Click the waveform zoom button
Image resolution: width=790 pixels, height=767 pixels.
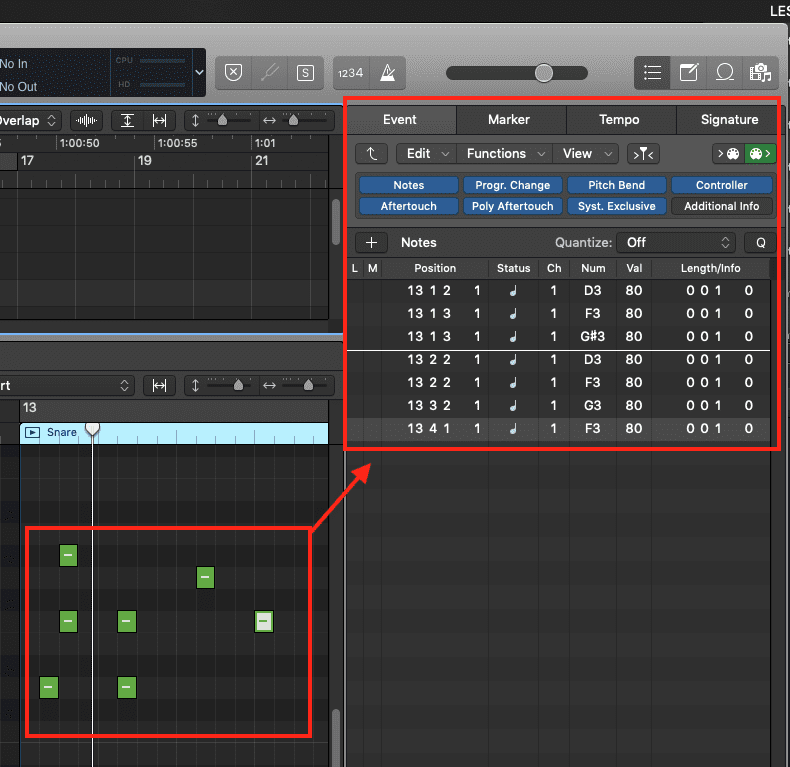(x=86, y=121)
